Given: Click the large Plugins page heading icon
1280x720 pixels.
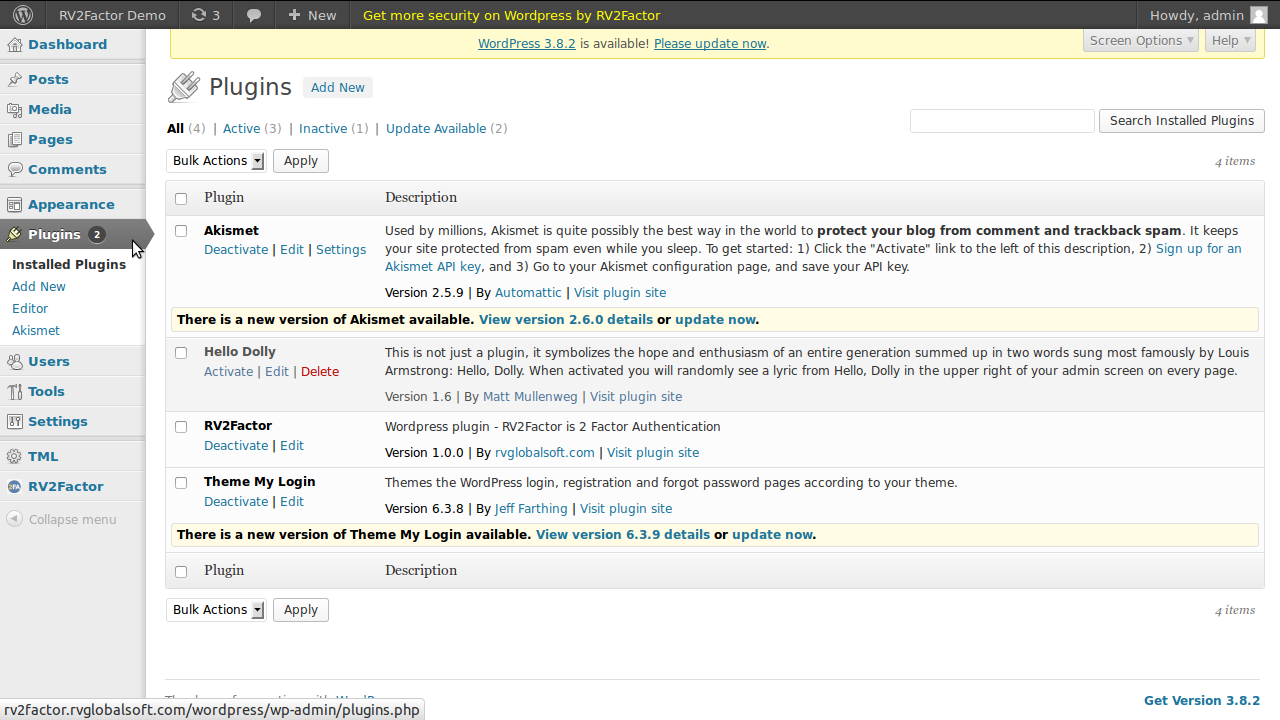Looking at the screenshot, I should tap(184, 87).
